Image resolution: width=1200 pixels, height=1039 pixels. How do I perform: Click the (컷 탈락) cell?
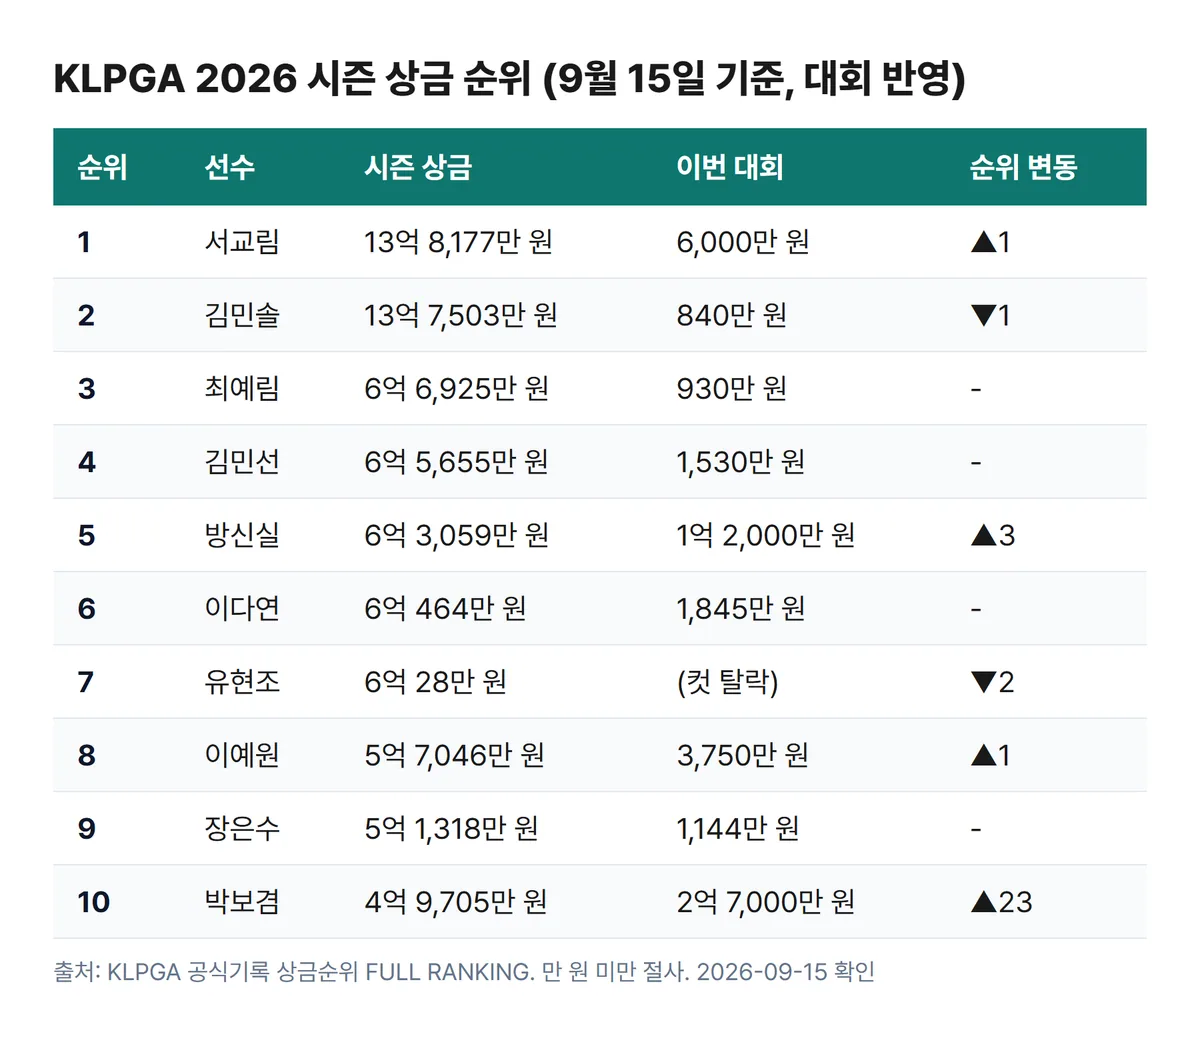pos(727,682)
